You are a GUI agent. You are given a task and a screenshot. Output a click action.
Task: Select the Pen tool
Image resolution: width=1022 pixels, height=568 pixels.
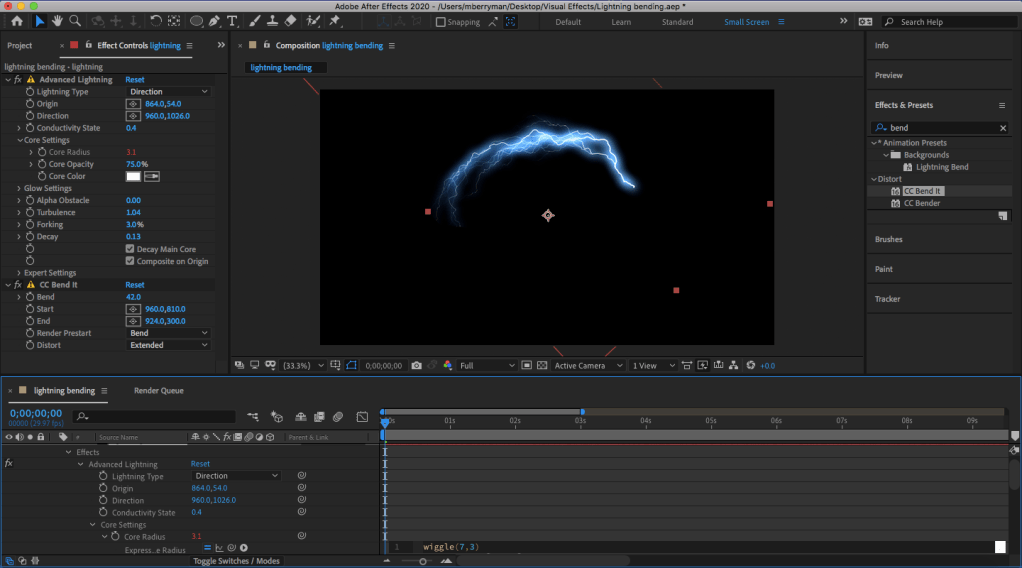coord(215,21)
